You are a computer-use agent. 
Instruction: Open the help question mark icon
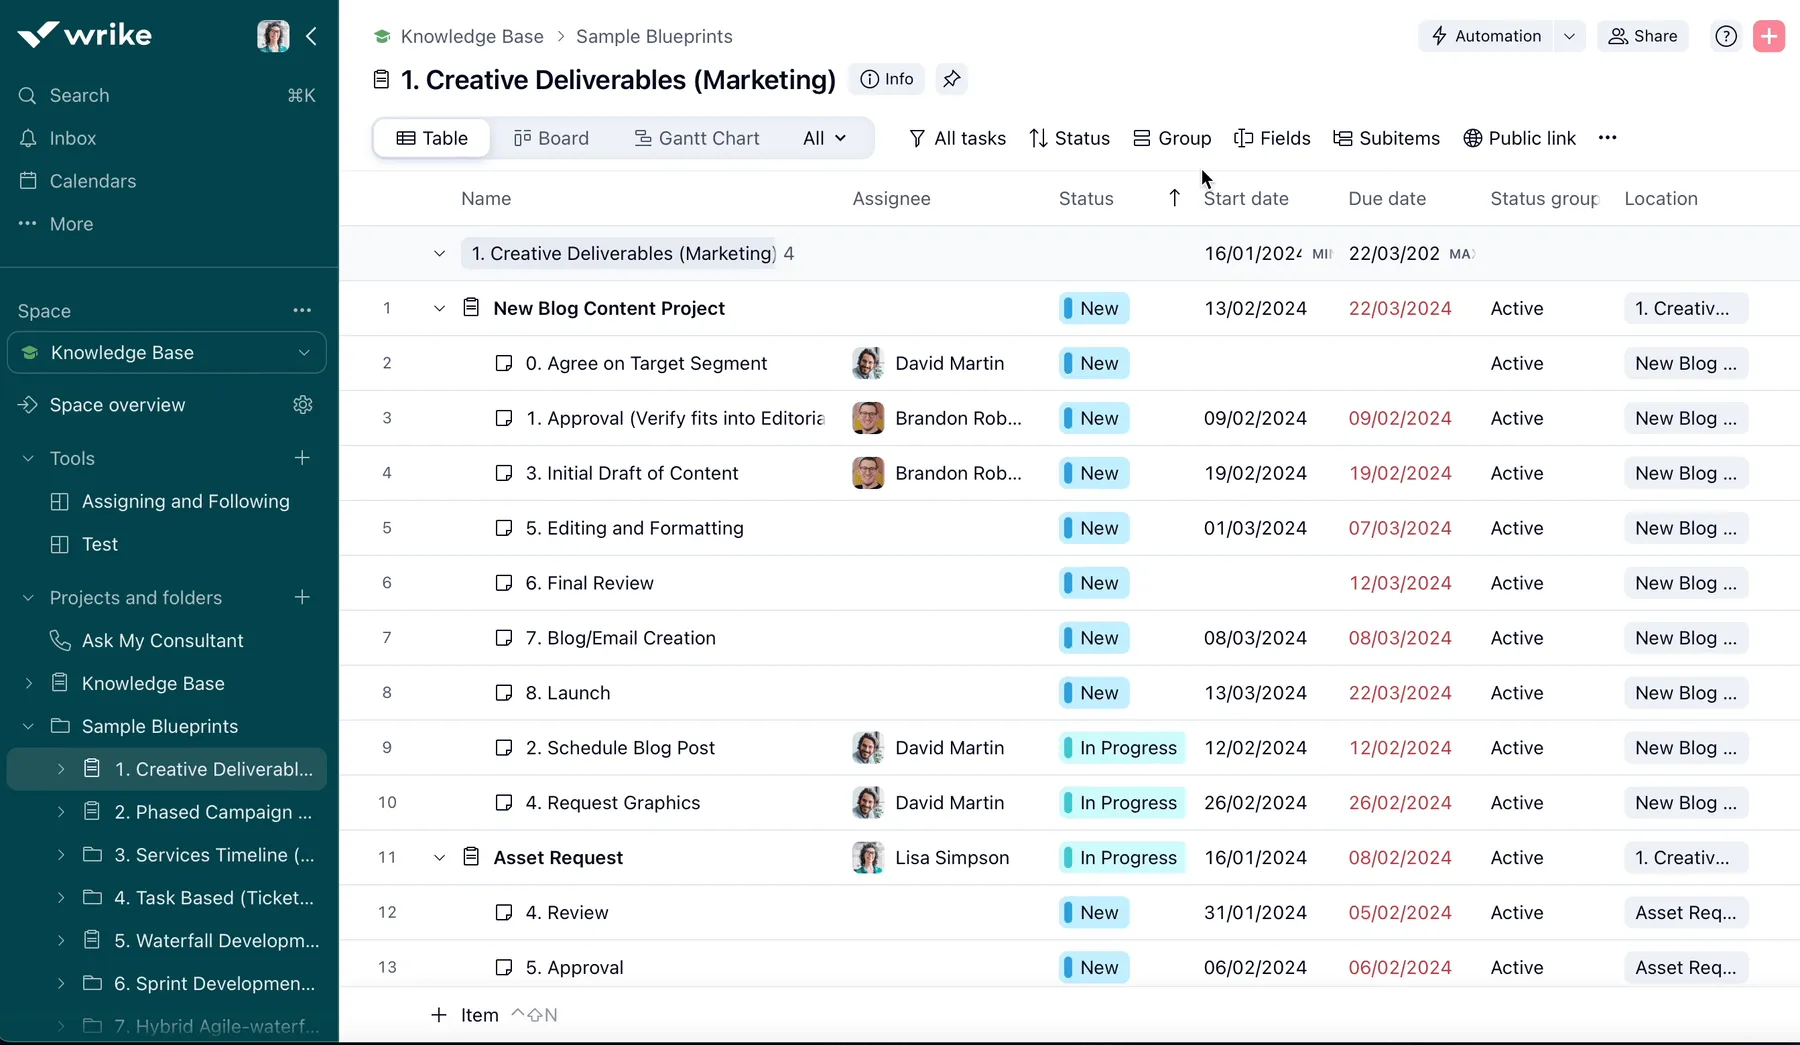(1726, 36)
